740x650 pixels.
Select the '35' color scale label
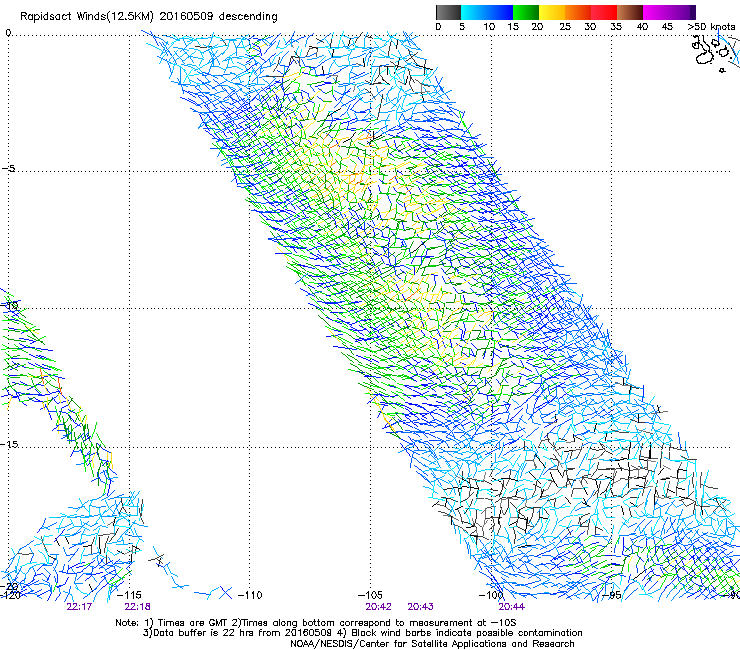[x=616, y=27]
